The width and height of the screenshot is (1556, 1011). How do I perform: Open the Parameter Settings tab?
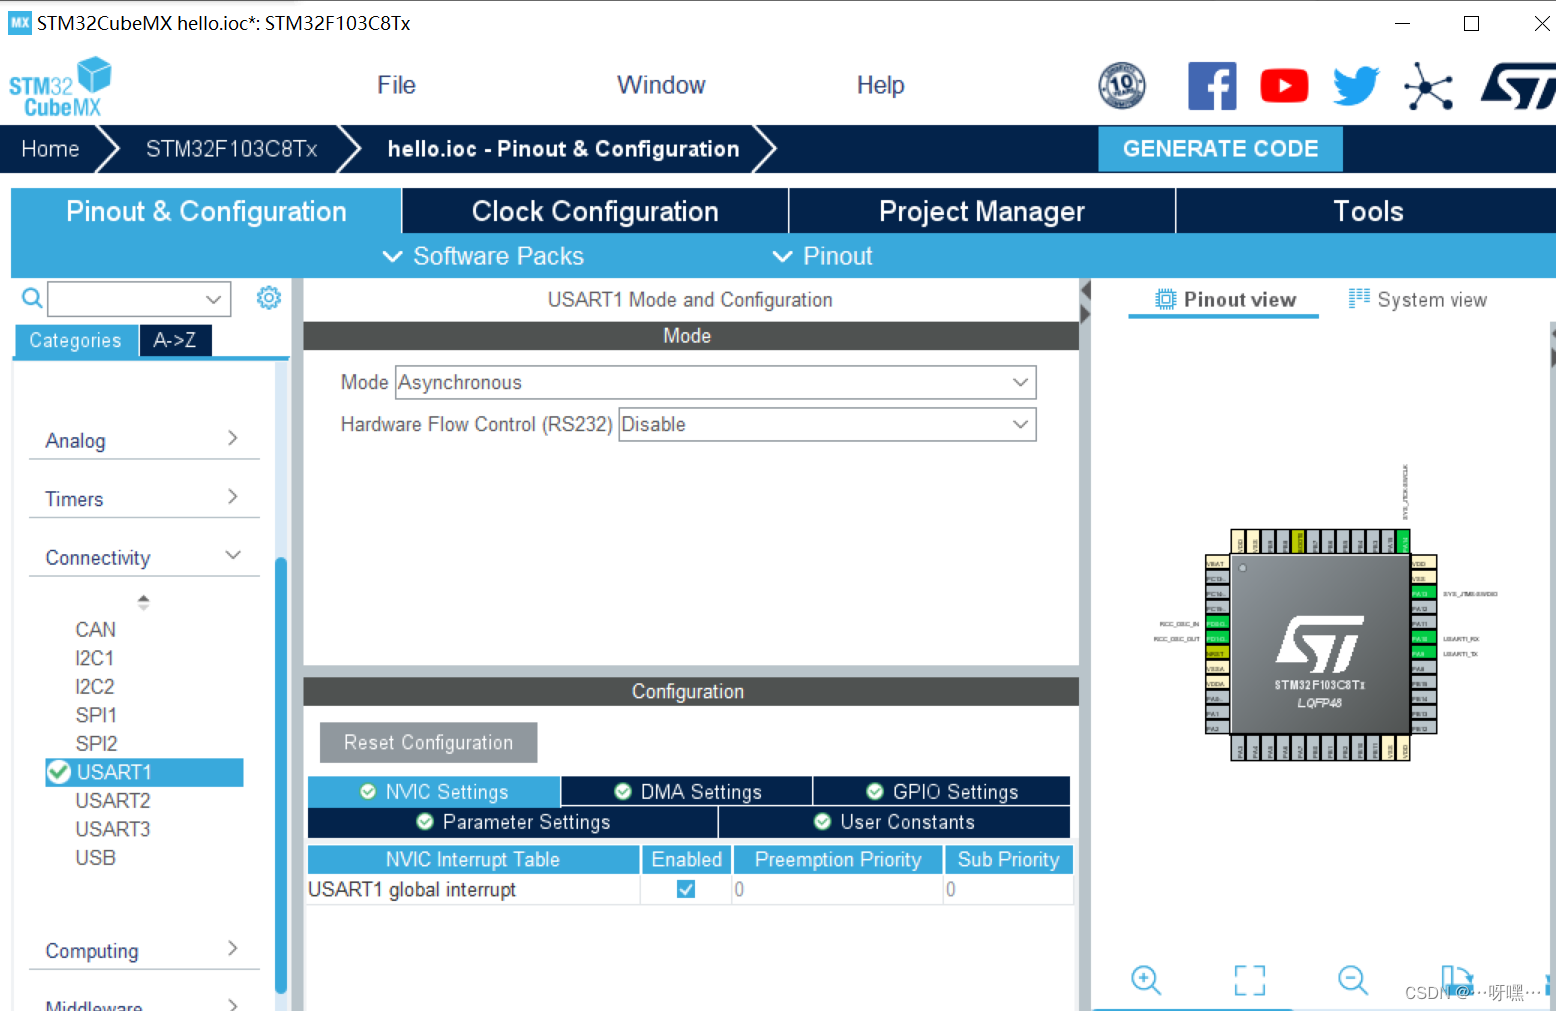click(x=513, y=821)
